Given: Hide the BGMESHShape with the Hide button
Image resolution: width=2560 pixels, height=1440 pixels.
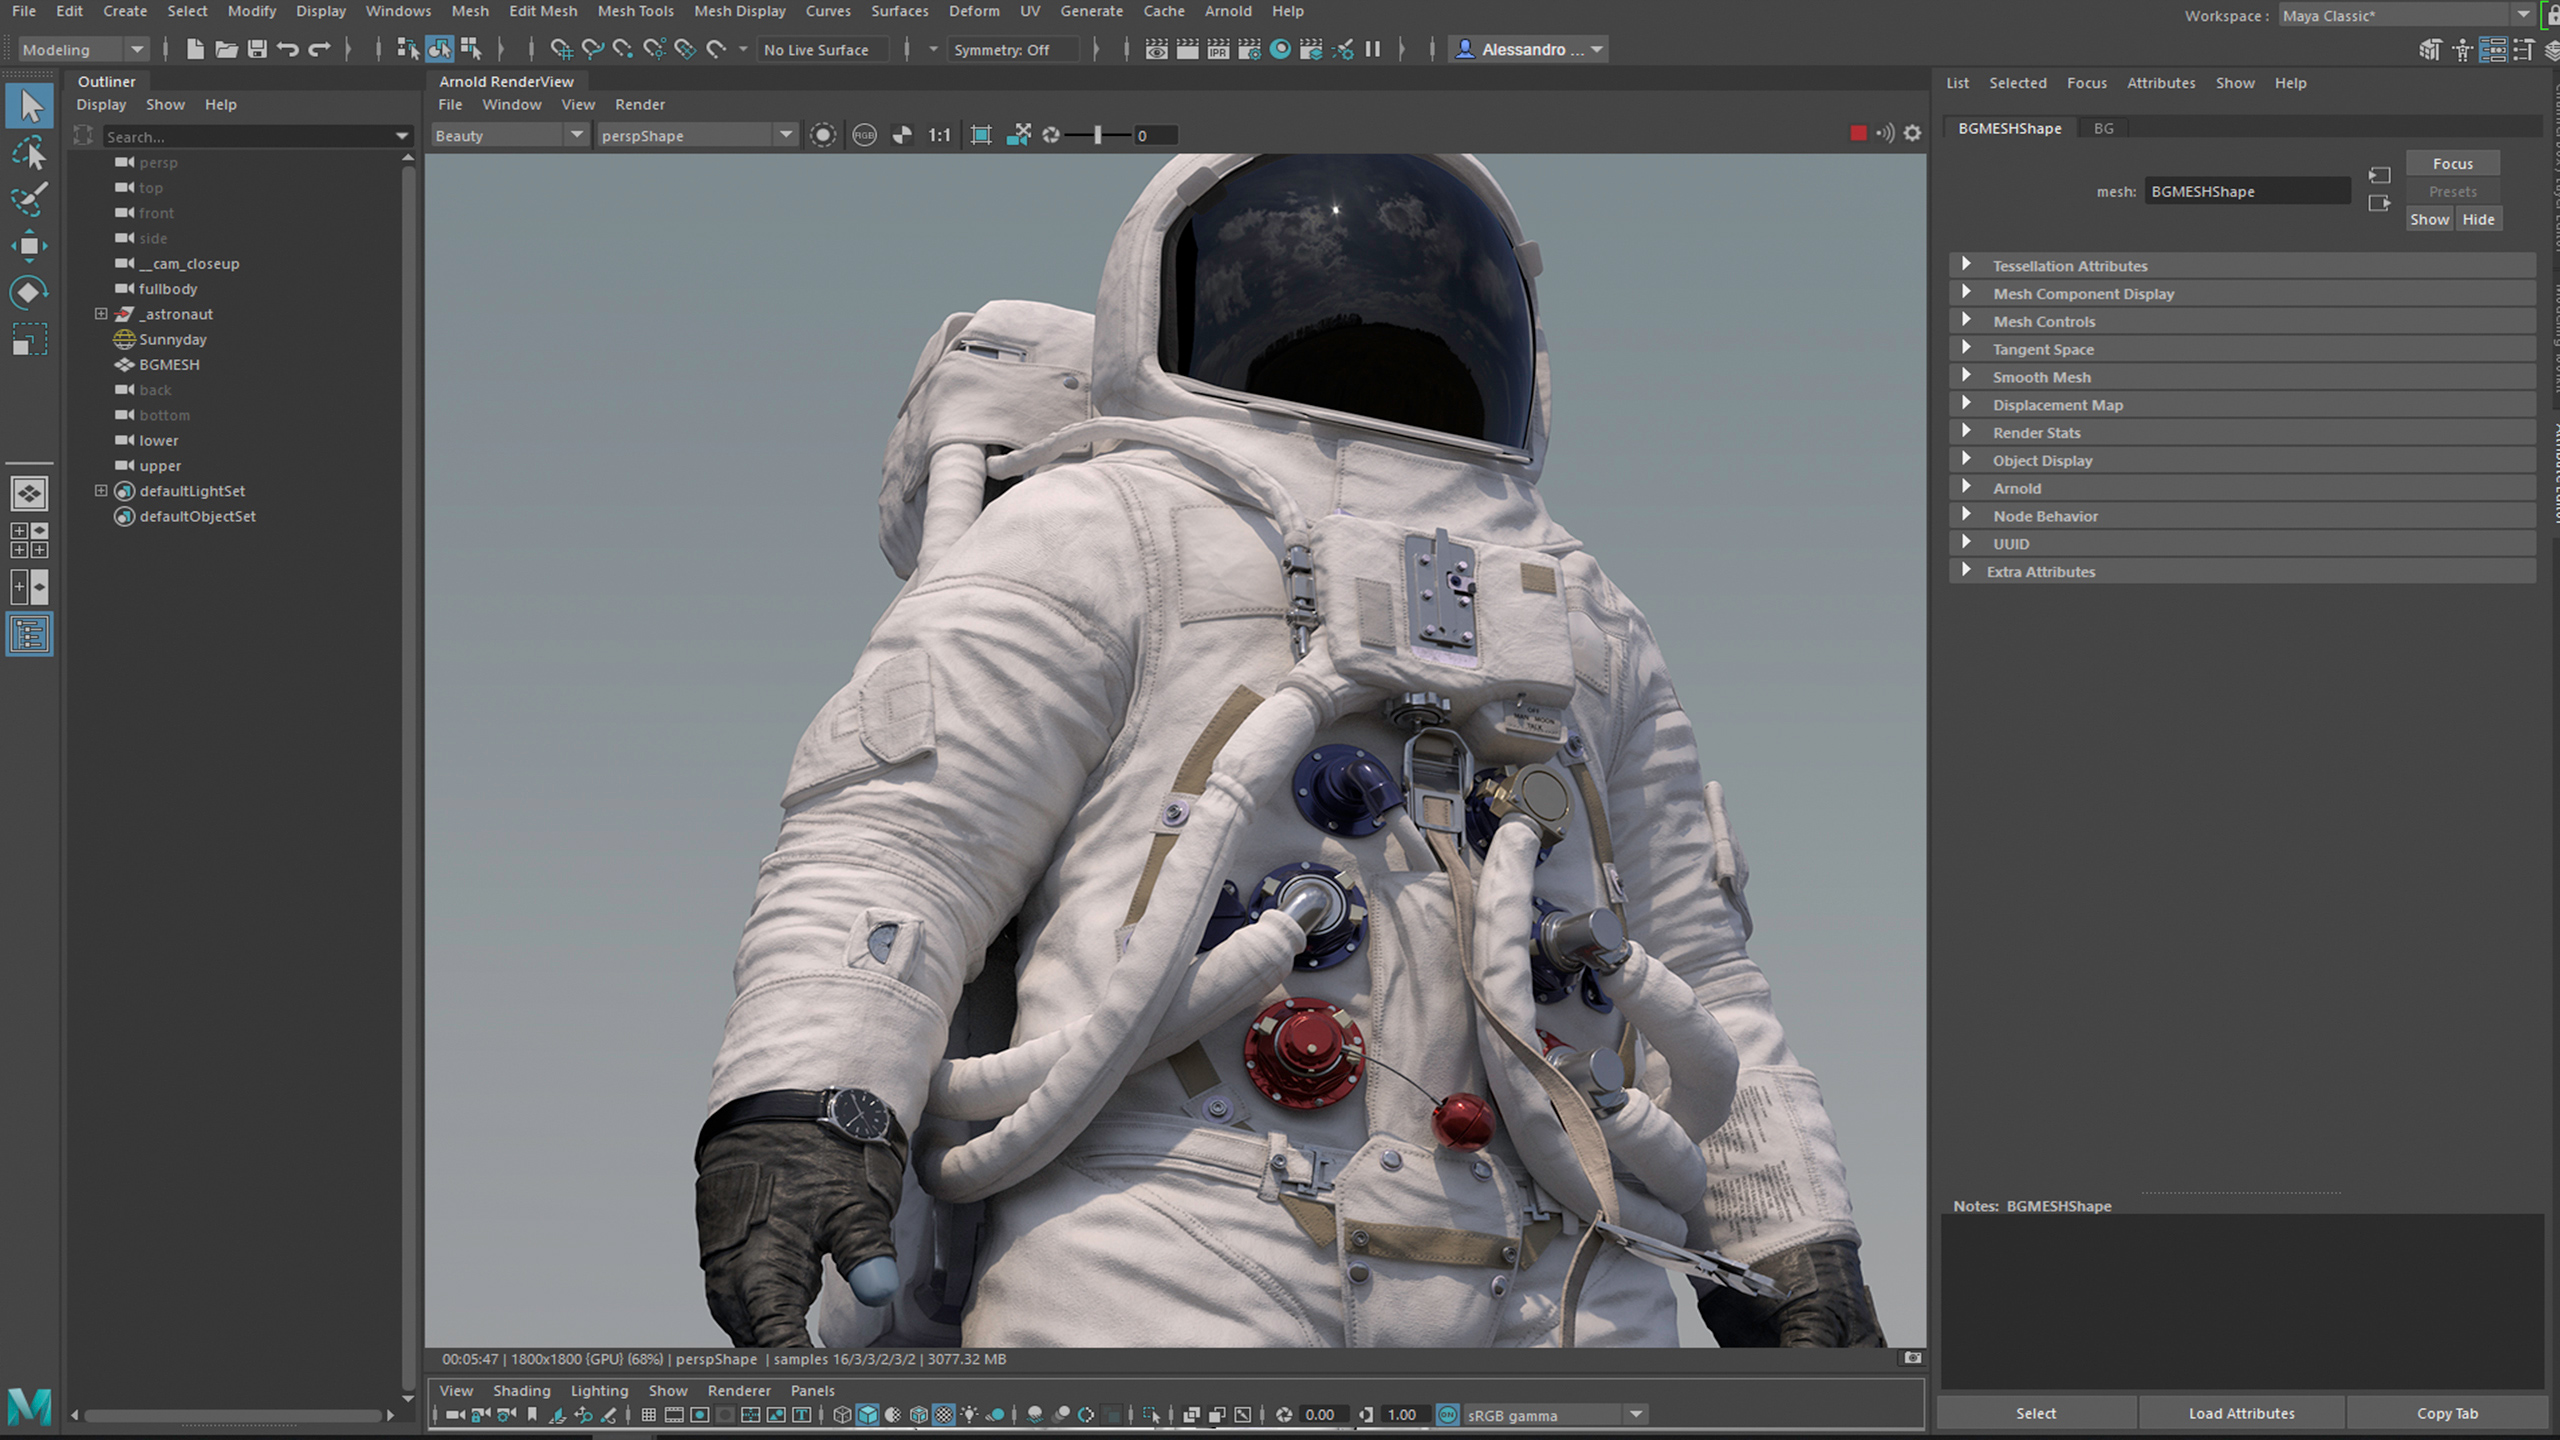Looking at the screenshot, I should [x=2480, y=218].
